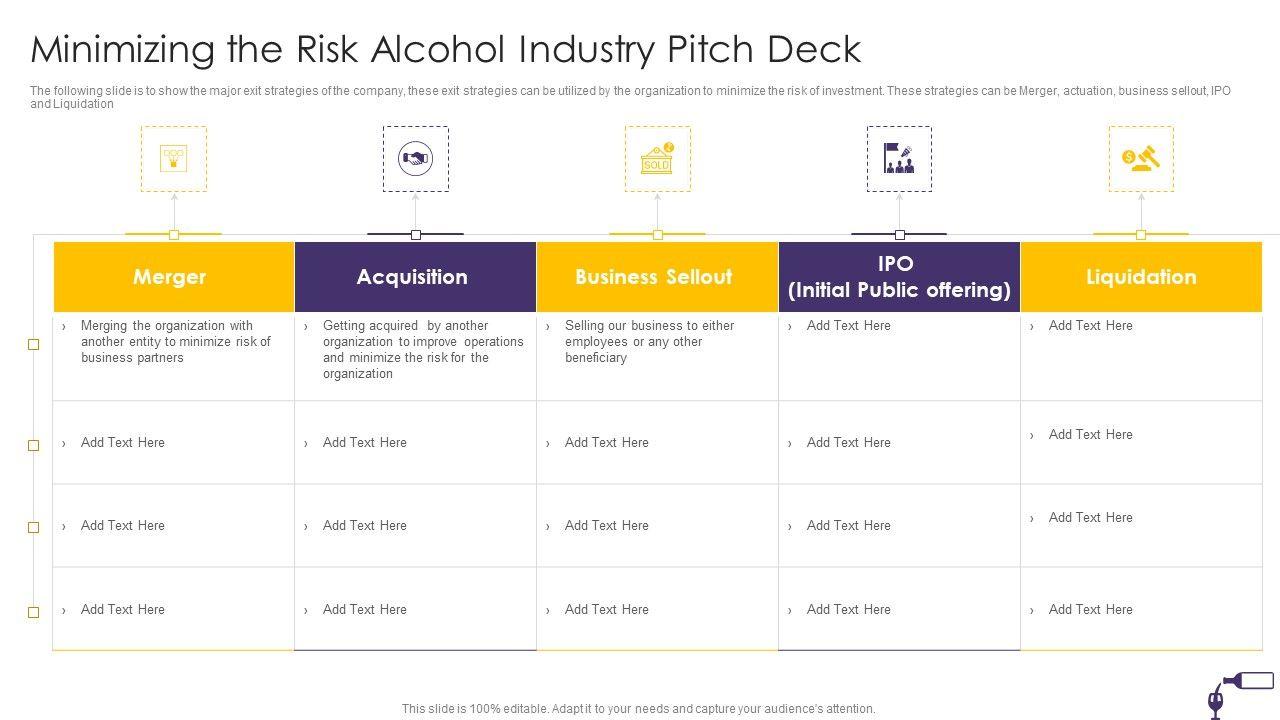
Task: Click the chevron bullet beside Getting acquired text
Action: (306, 326)
